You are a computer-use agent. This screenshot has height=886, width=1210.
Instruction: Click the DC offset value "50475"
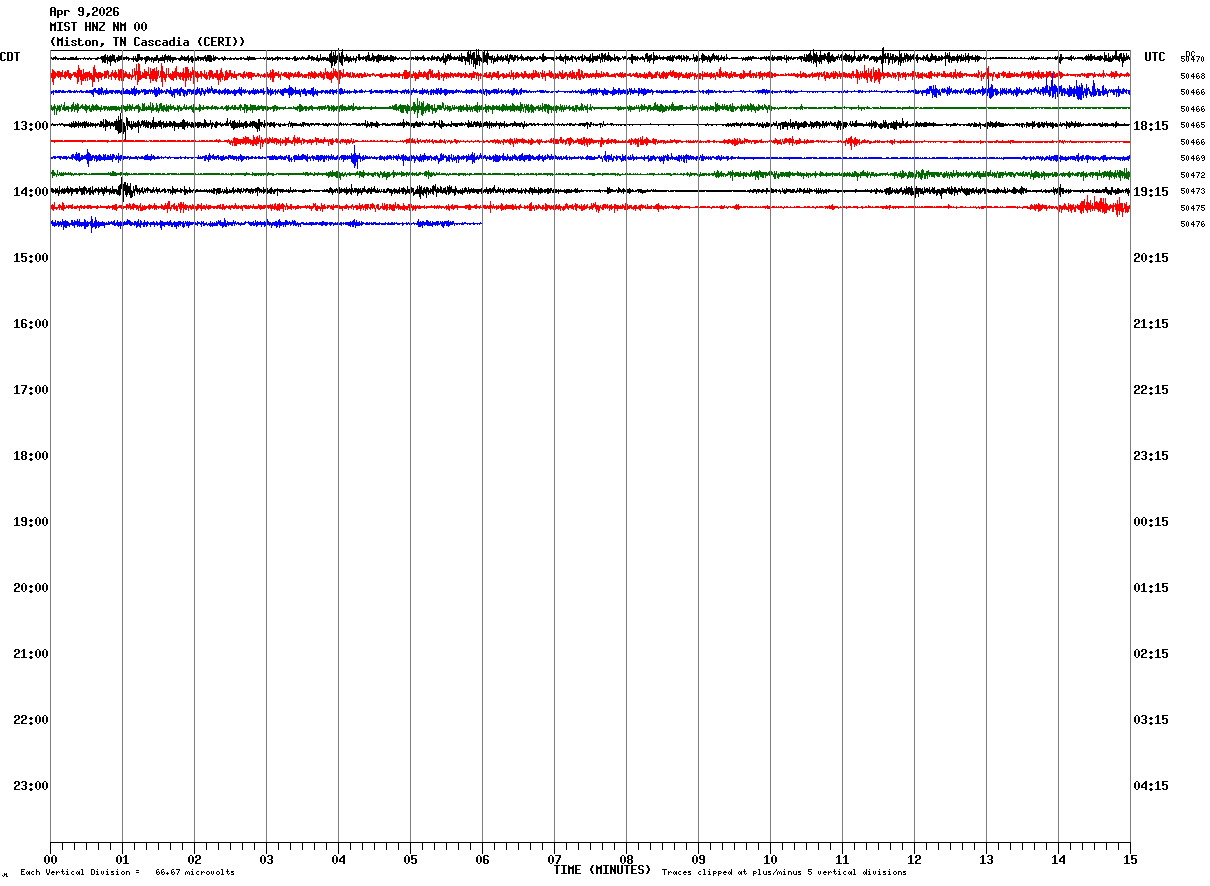click(1193, 208)
